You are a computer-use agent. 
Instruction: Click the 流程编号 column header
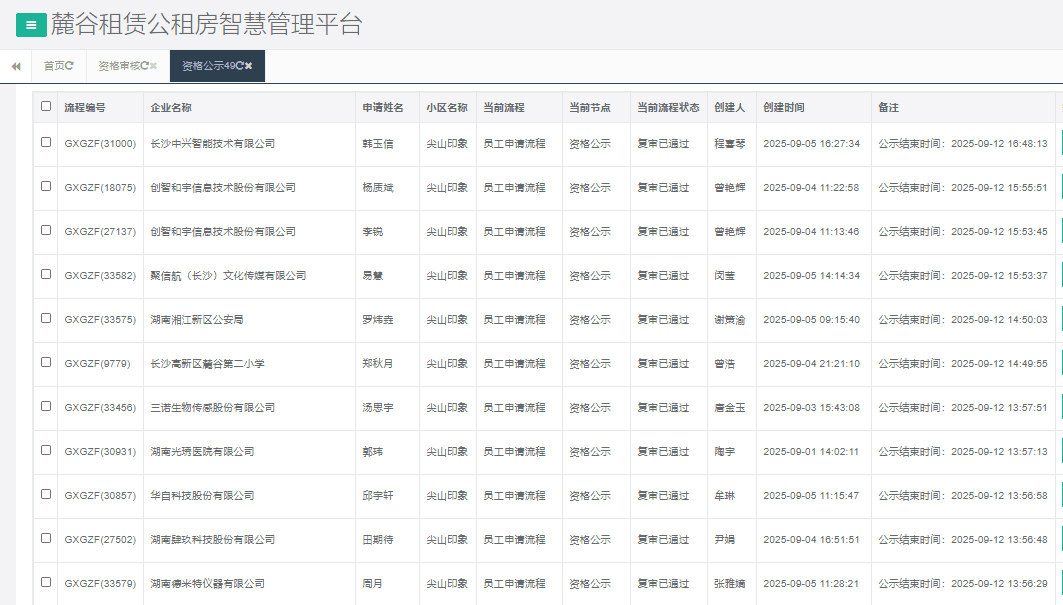point(85,108)
